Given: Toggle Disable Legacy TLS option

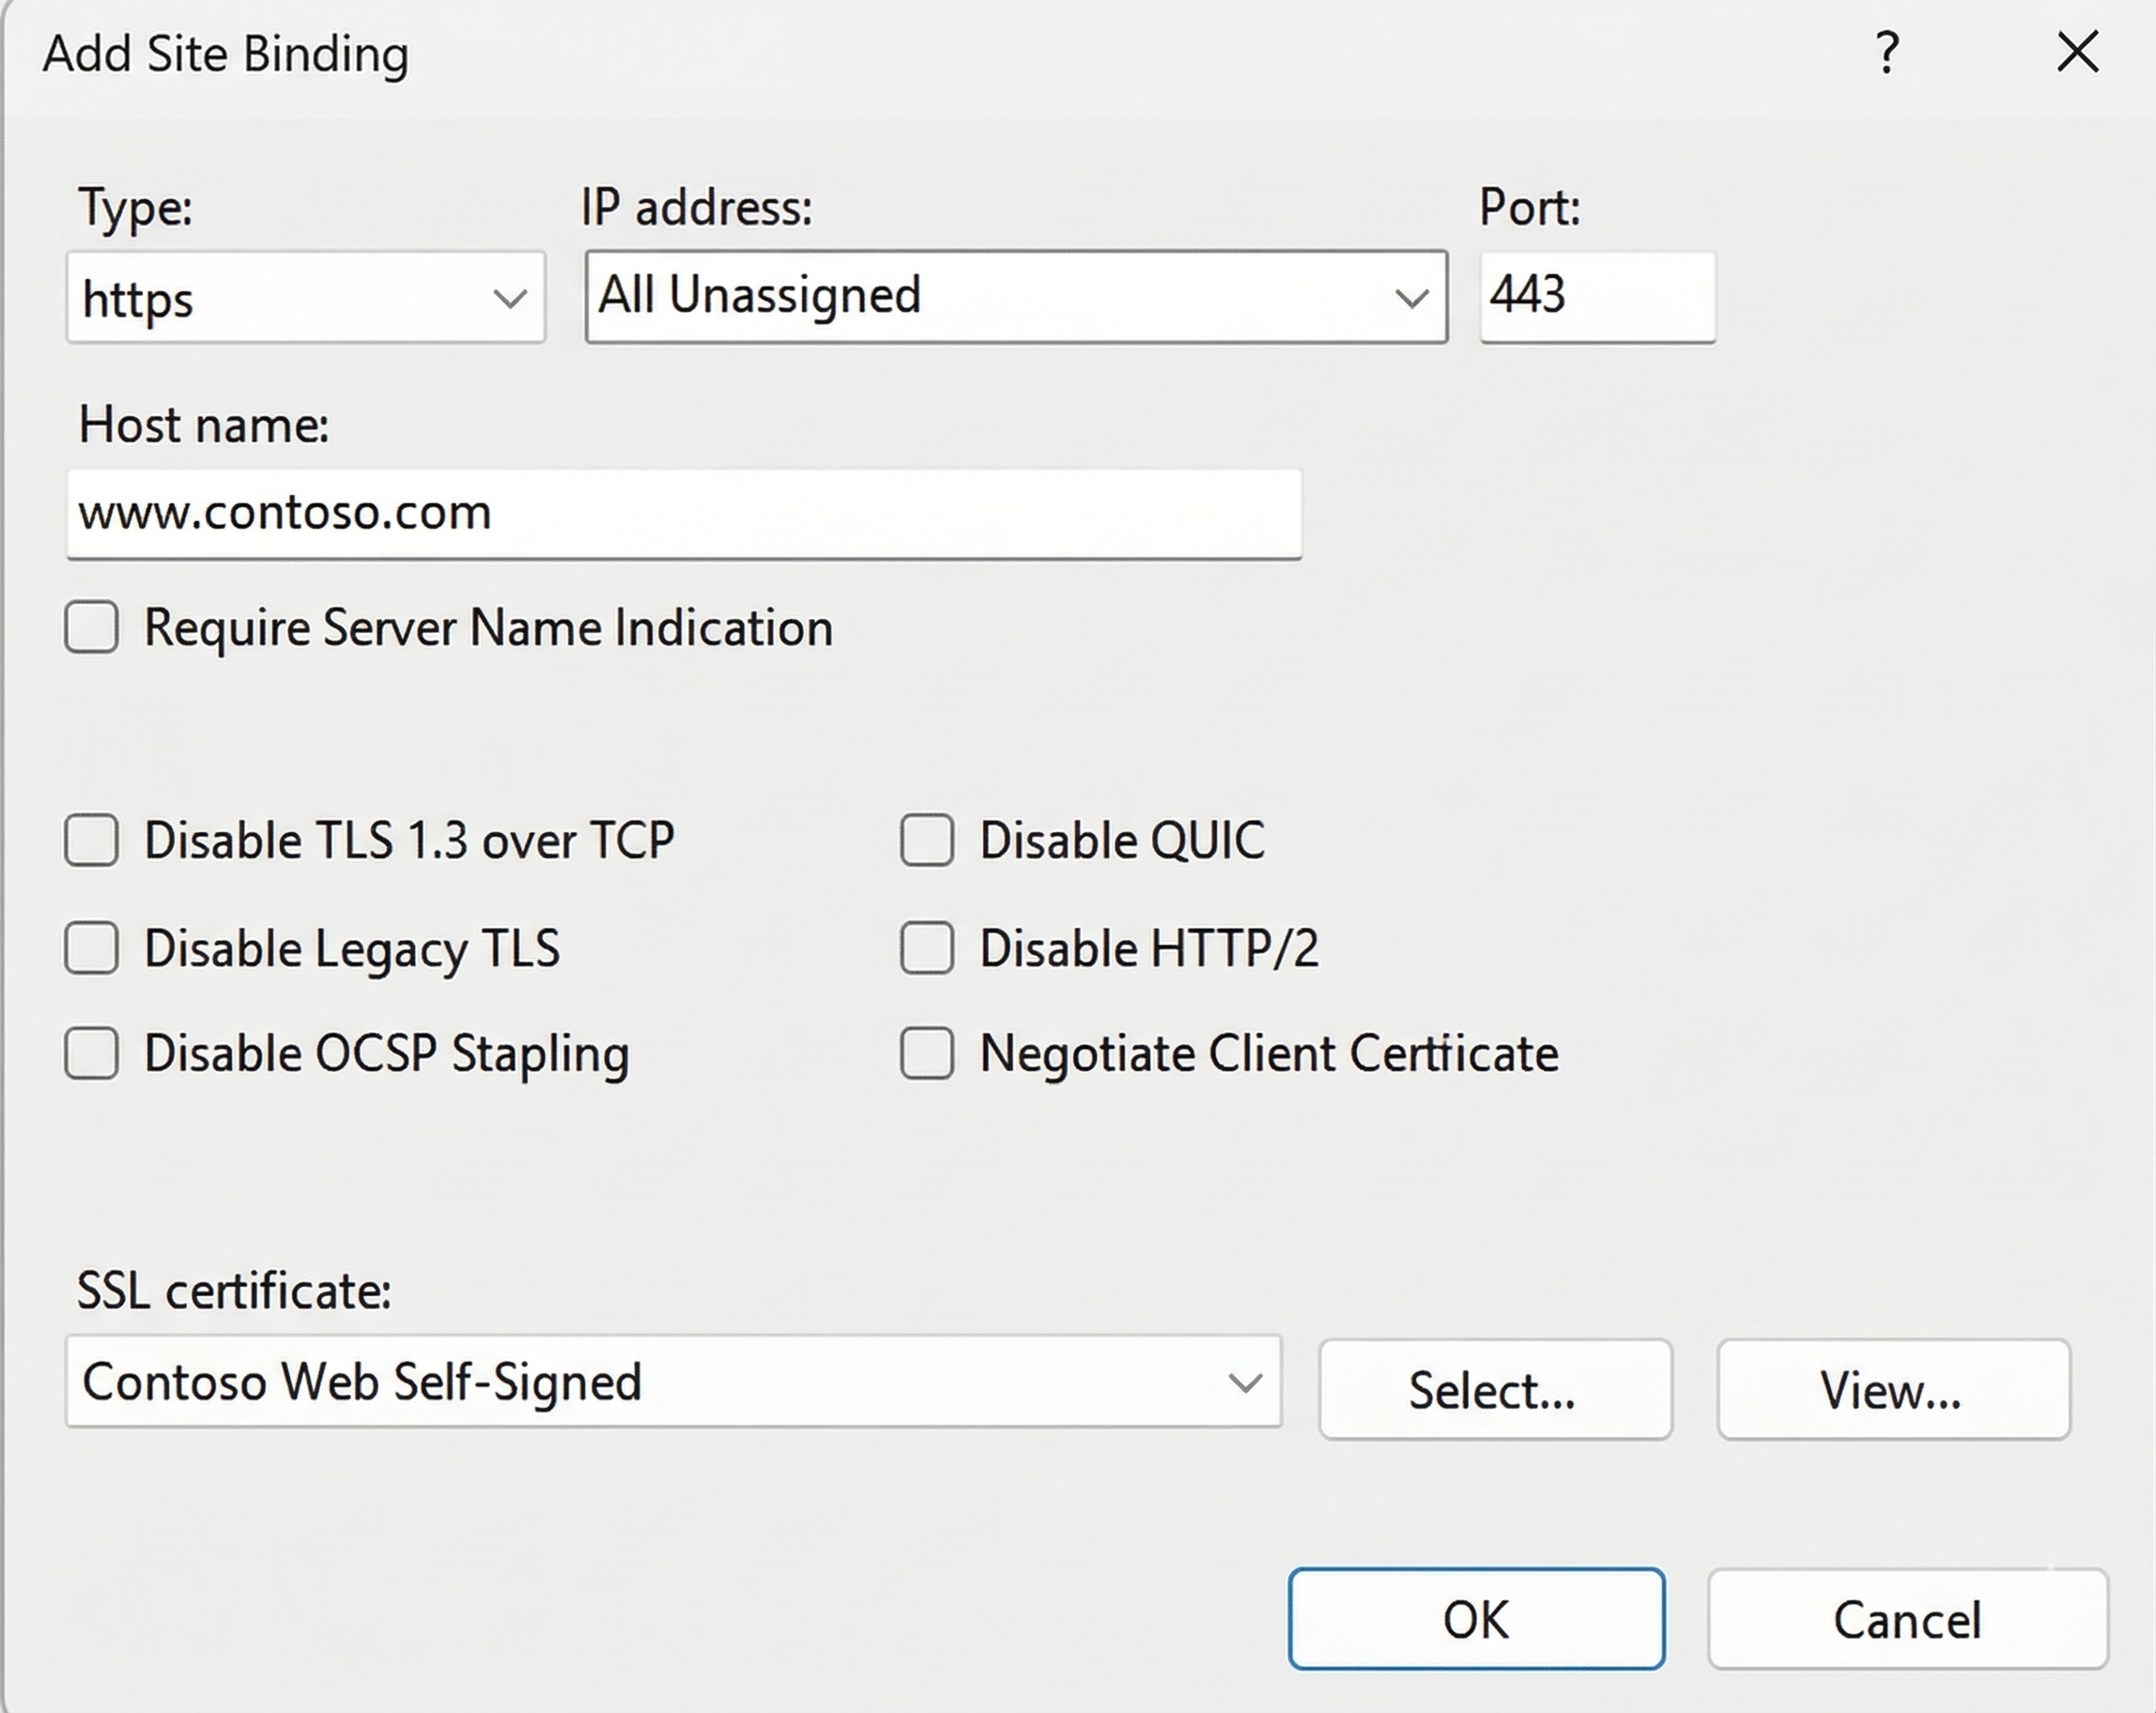Looking at the screenshot, I should (92, 948).
